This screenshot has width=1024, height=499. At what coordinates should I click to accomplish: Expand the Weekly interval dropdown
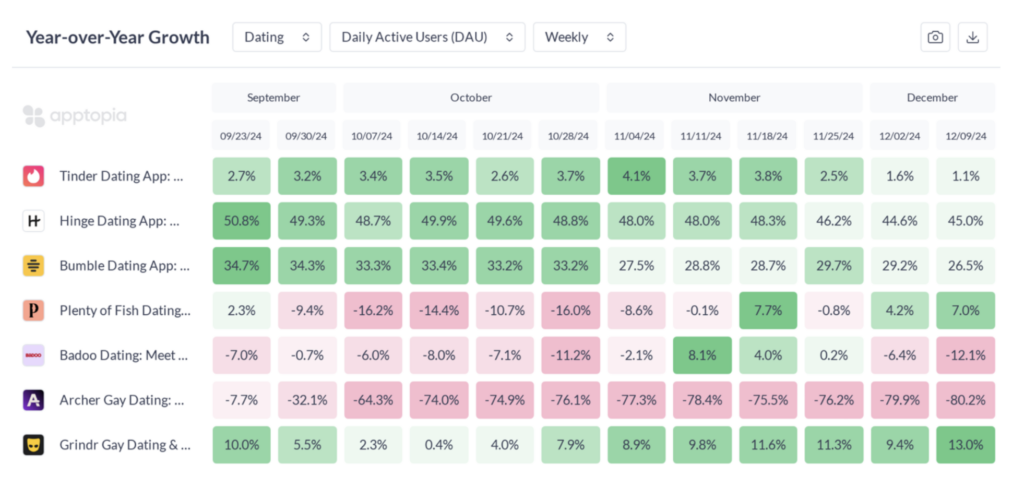click(x=579, y=37)
